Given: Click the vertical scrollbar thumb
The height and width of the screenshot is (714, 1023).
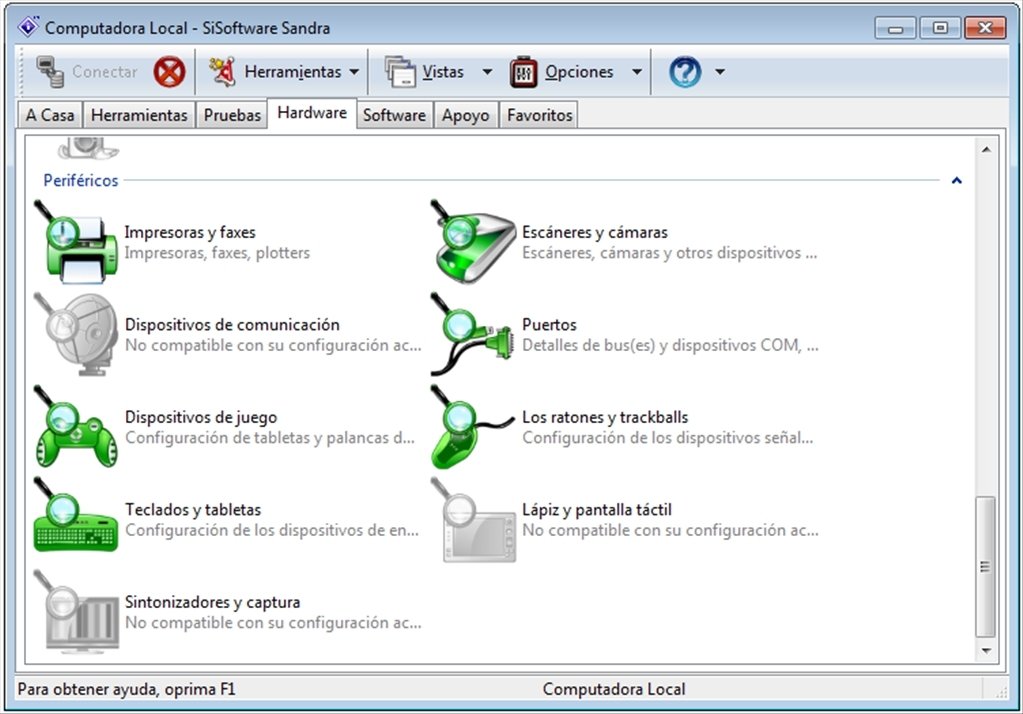Looking at the screenshot, I should [x=986, y=567].
